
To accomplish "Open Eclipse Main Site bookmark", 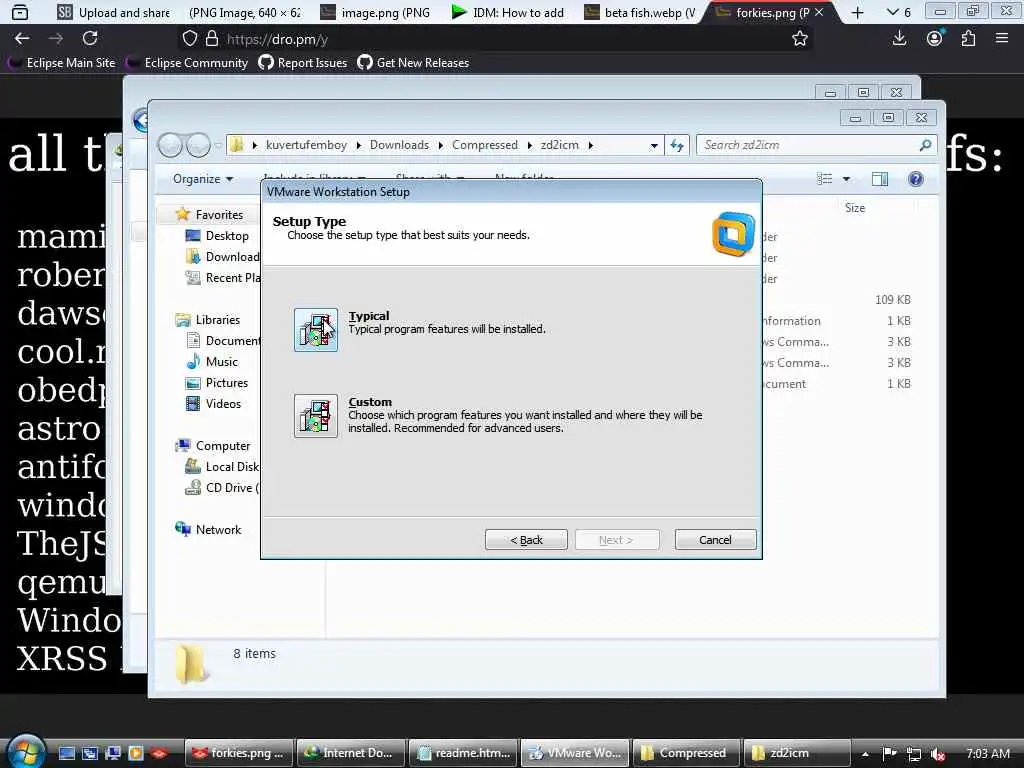I will click(x=63, y=63).
